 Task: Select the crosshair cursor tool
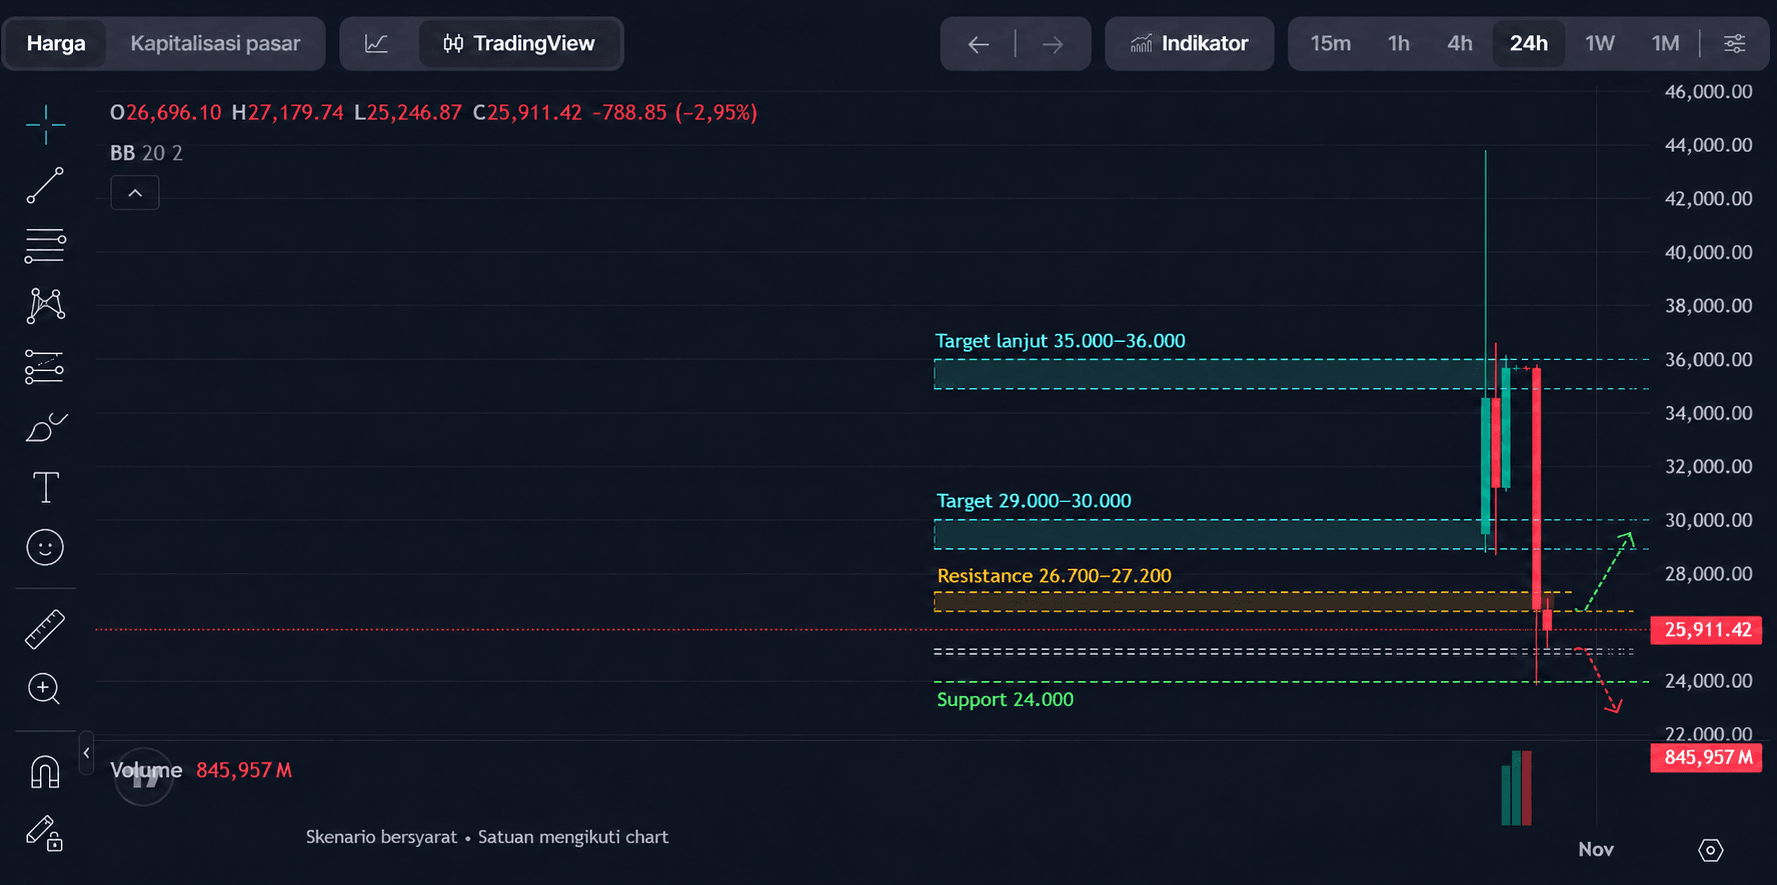coord(45,125)
